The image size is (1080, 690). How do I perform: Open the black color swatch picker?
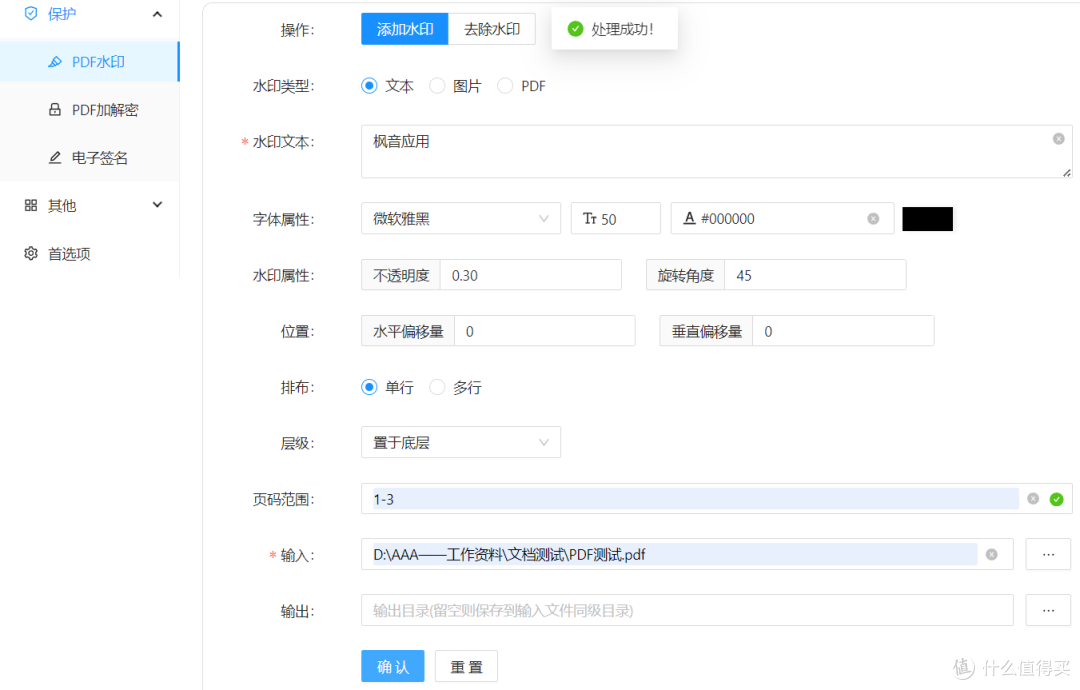pyautogui.click(x=928, y=219)
